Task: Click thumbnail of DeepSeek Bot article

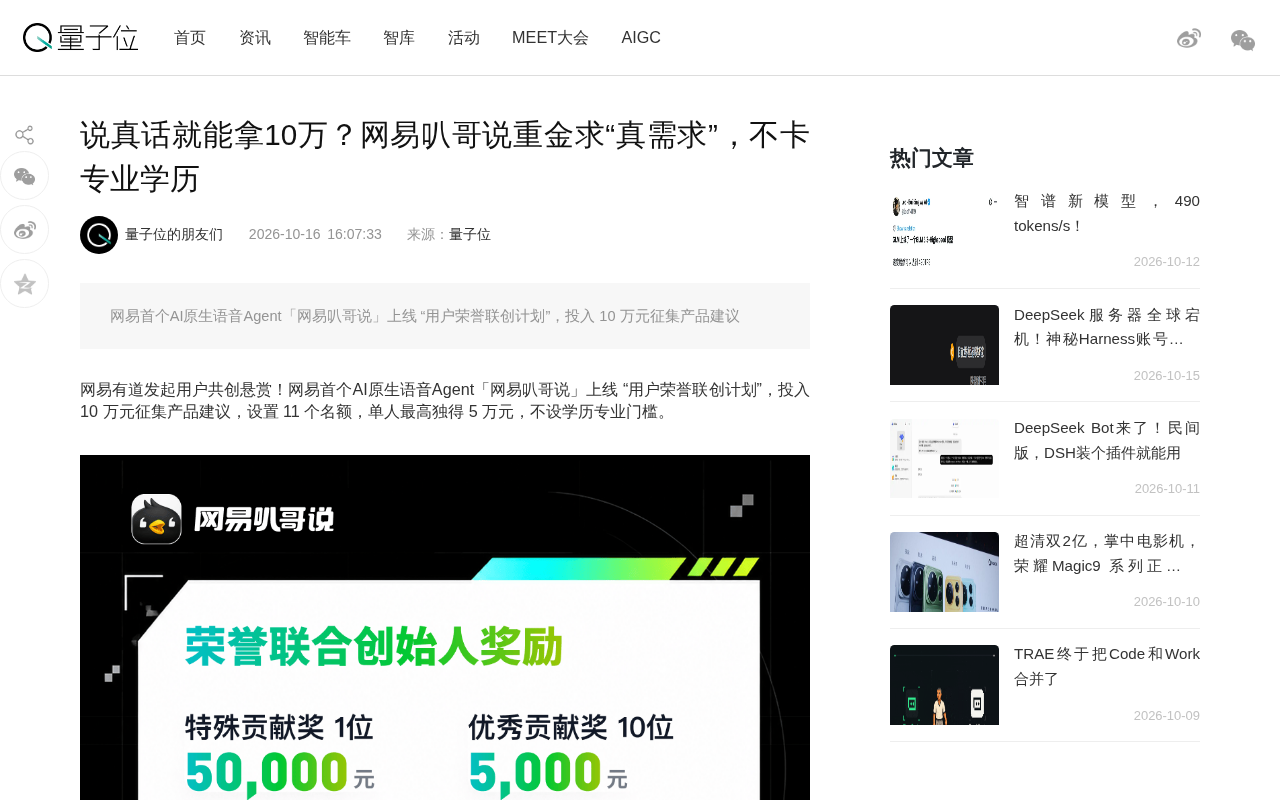Action: tap(944, 458)
